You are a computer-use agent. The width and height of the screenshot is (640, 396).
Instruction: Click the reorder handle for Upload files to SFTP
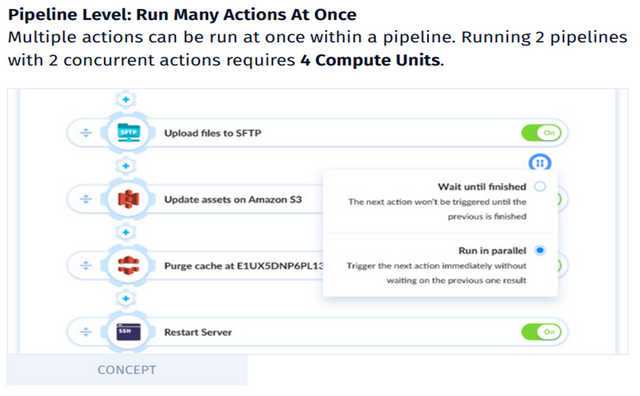(86, 133)
